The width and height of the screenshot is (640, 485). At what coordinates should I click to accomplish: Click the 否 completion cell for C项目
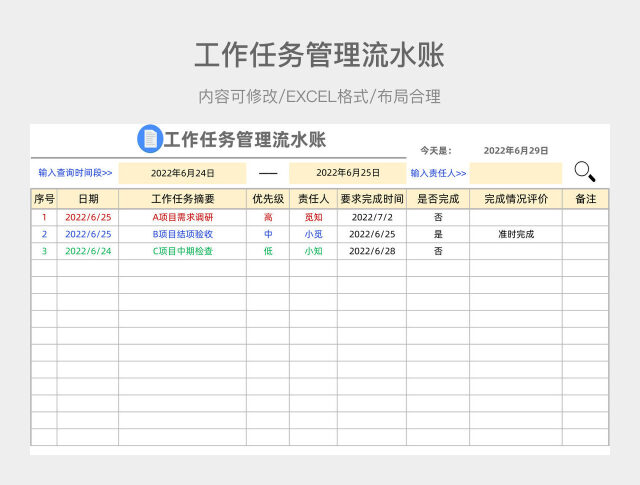point(438,251)
